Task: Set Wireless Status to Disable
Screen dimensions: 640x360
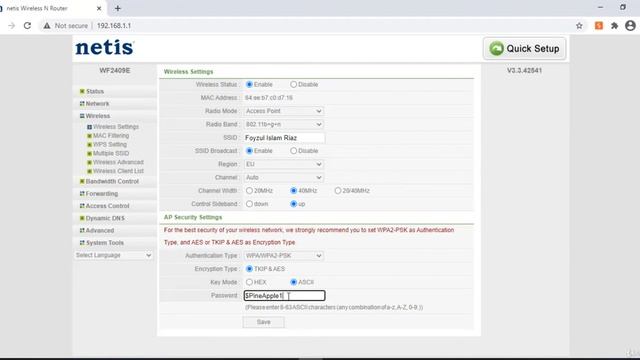Action: 293,84
